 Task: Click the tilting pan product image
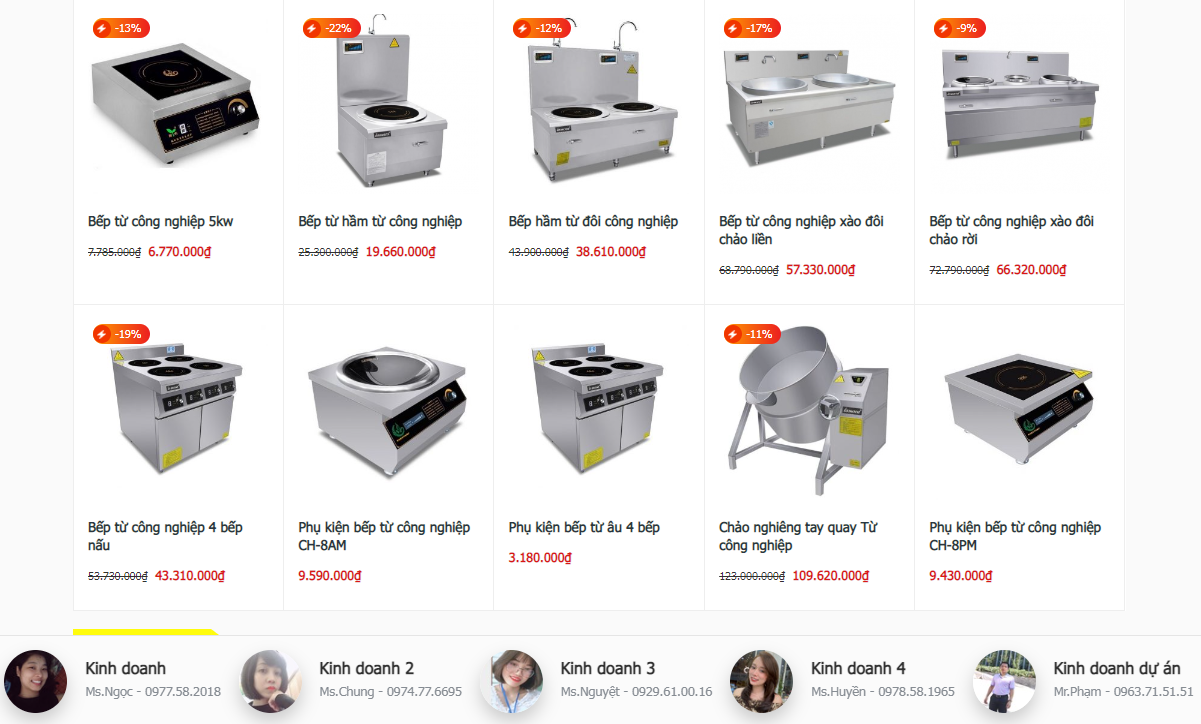[x=809, y=410]
